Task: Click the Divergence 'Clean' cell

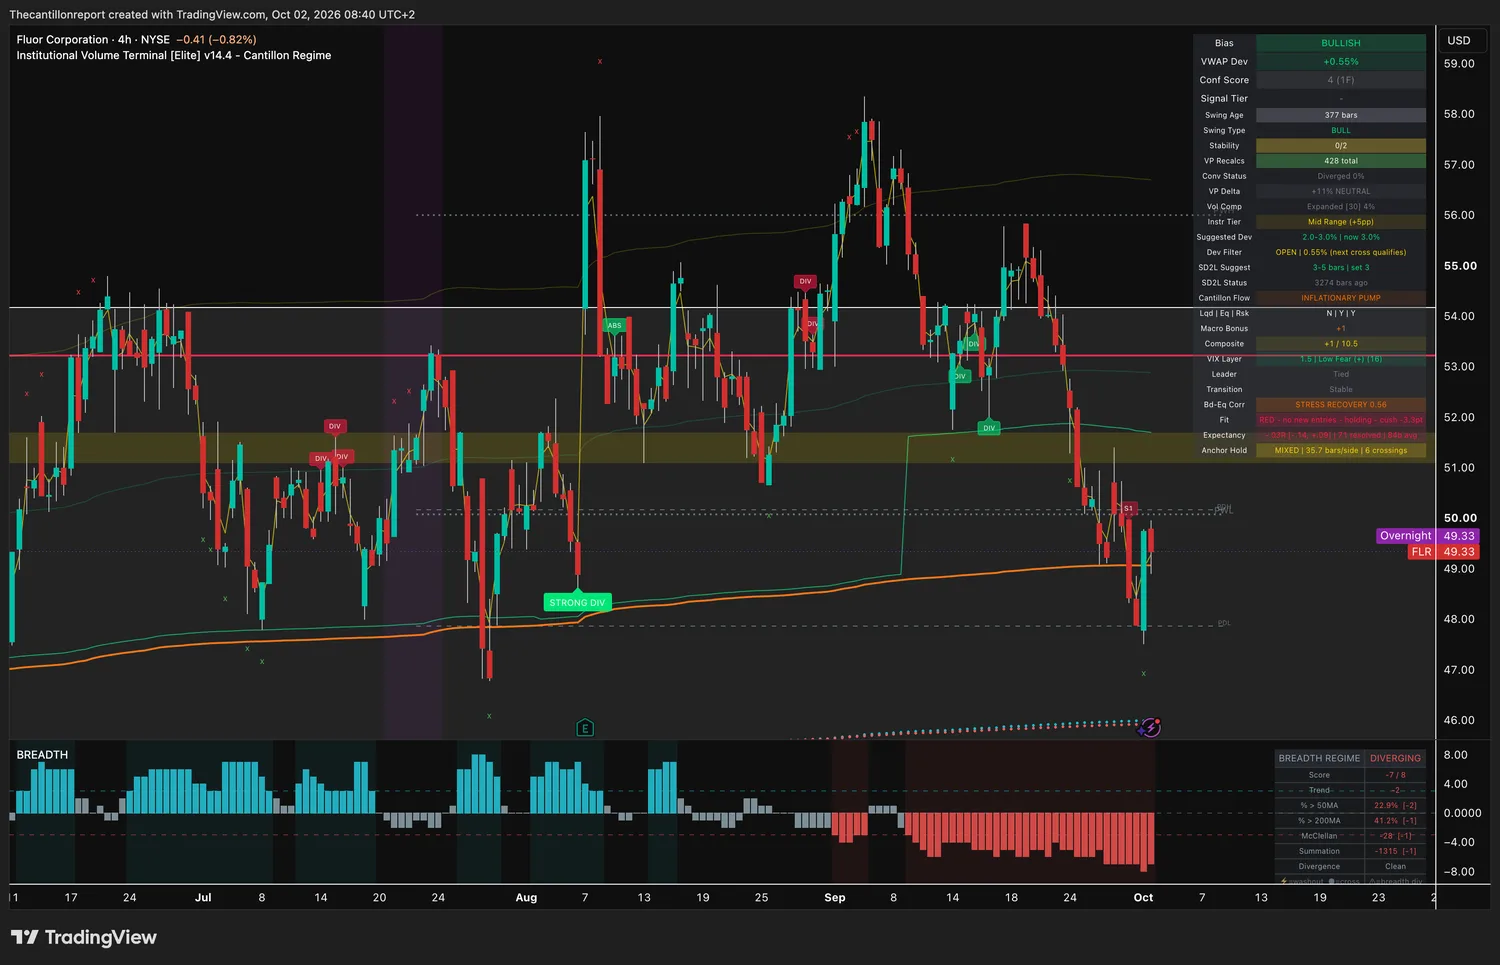Action: (x=1395, y=867)
